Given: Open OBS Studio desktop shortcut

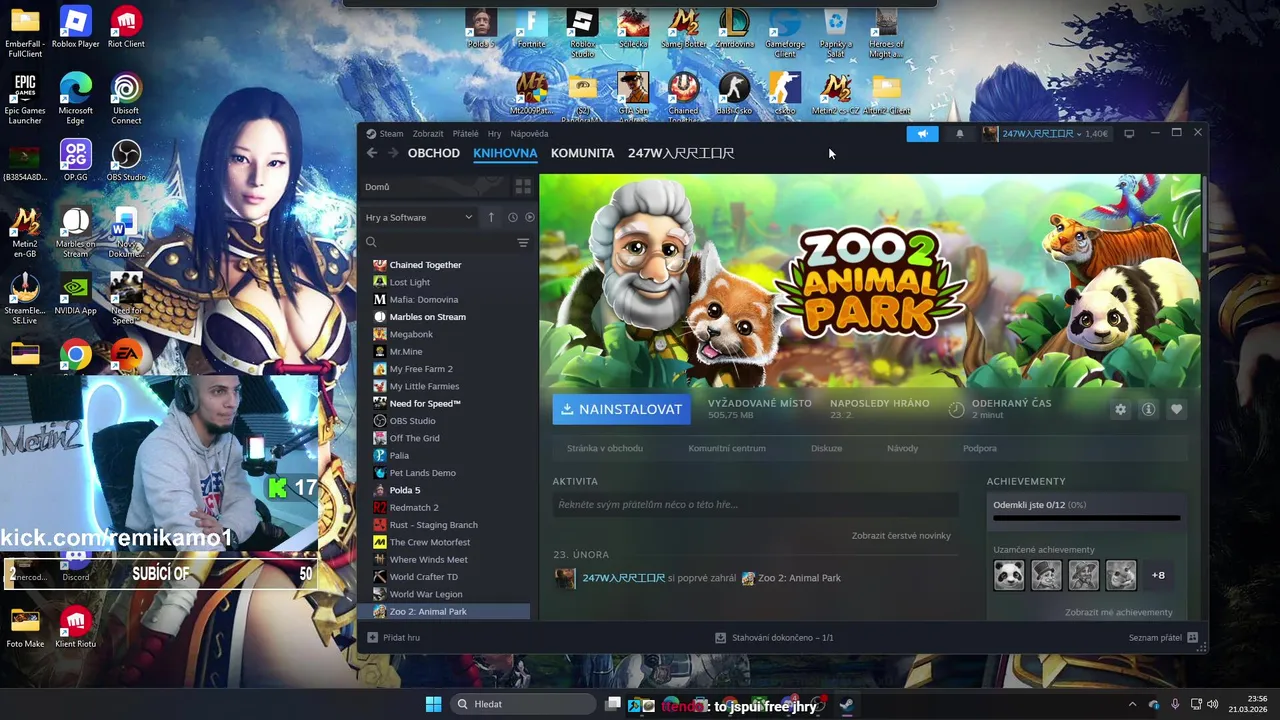Looking at the screenshot, I should [126, 161].
